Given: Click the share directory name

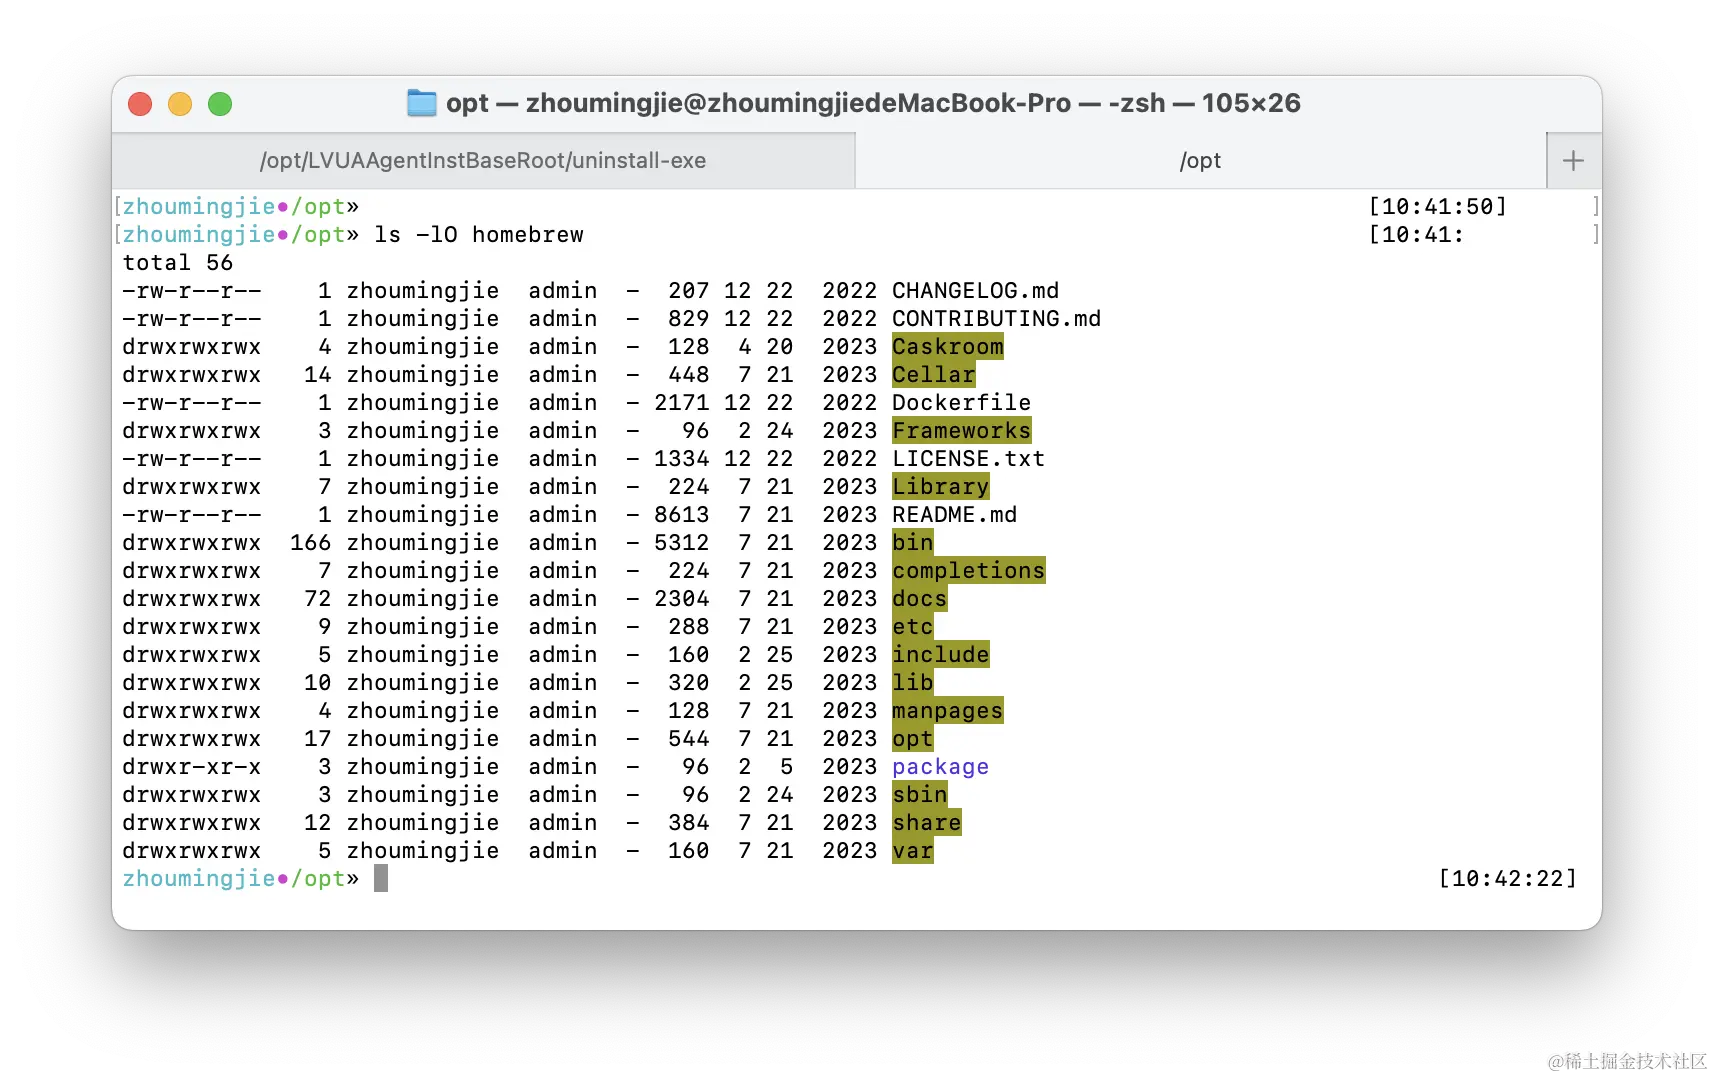Looking at the screenshot, I should (927, 823).
